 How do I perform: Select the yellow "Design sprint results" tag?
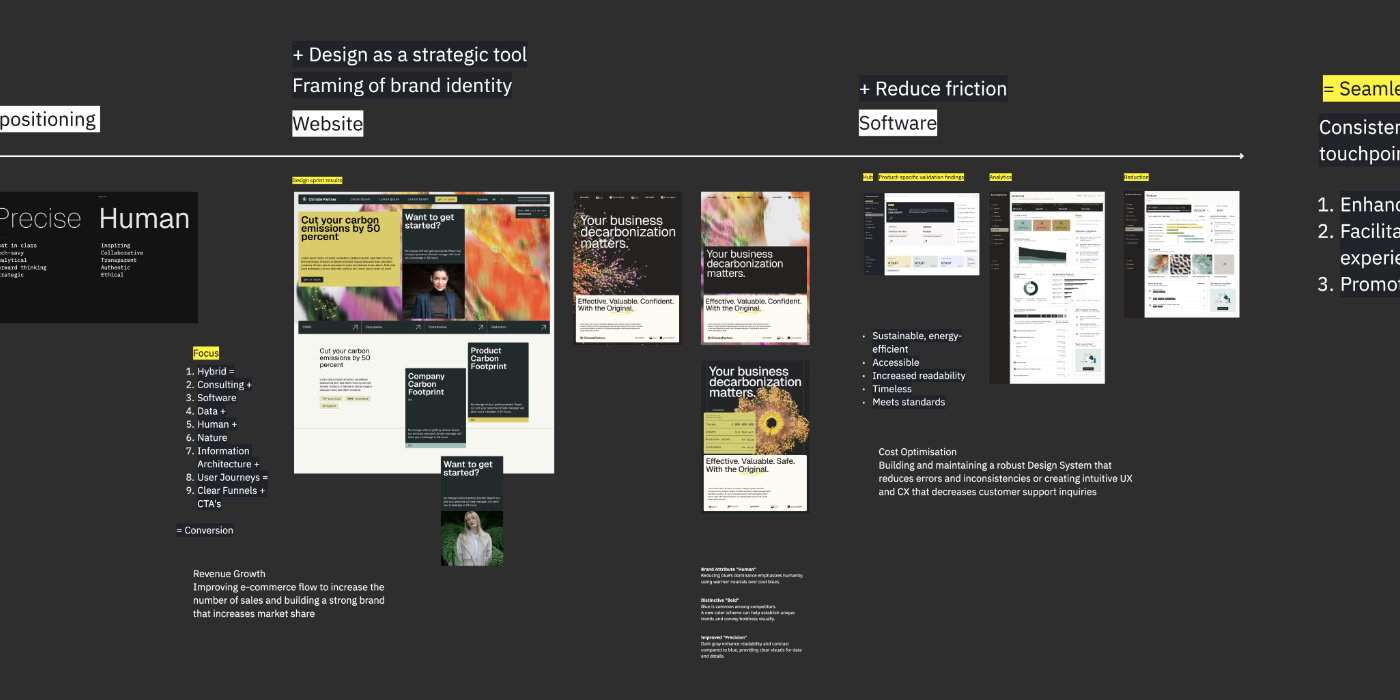point(317,181)
